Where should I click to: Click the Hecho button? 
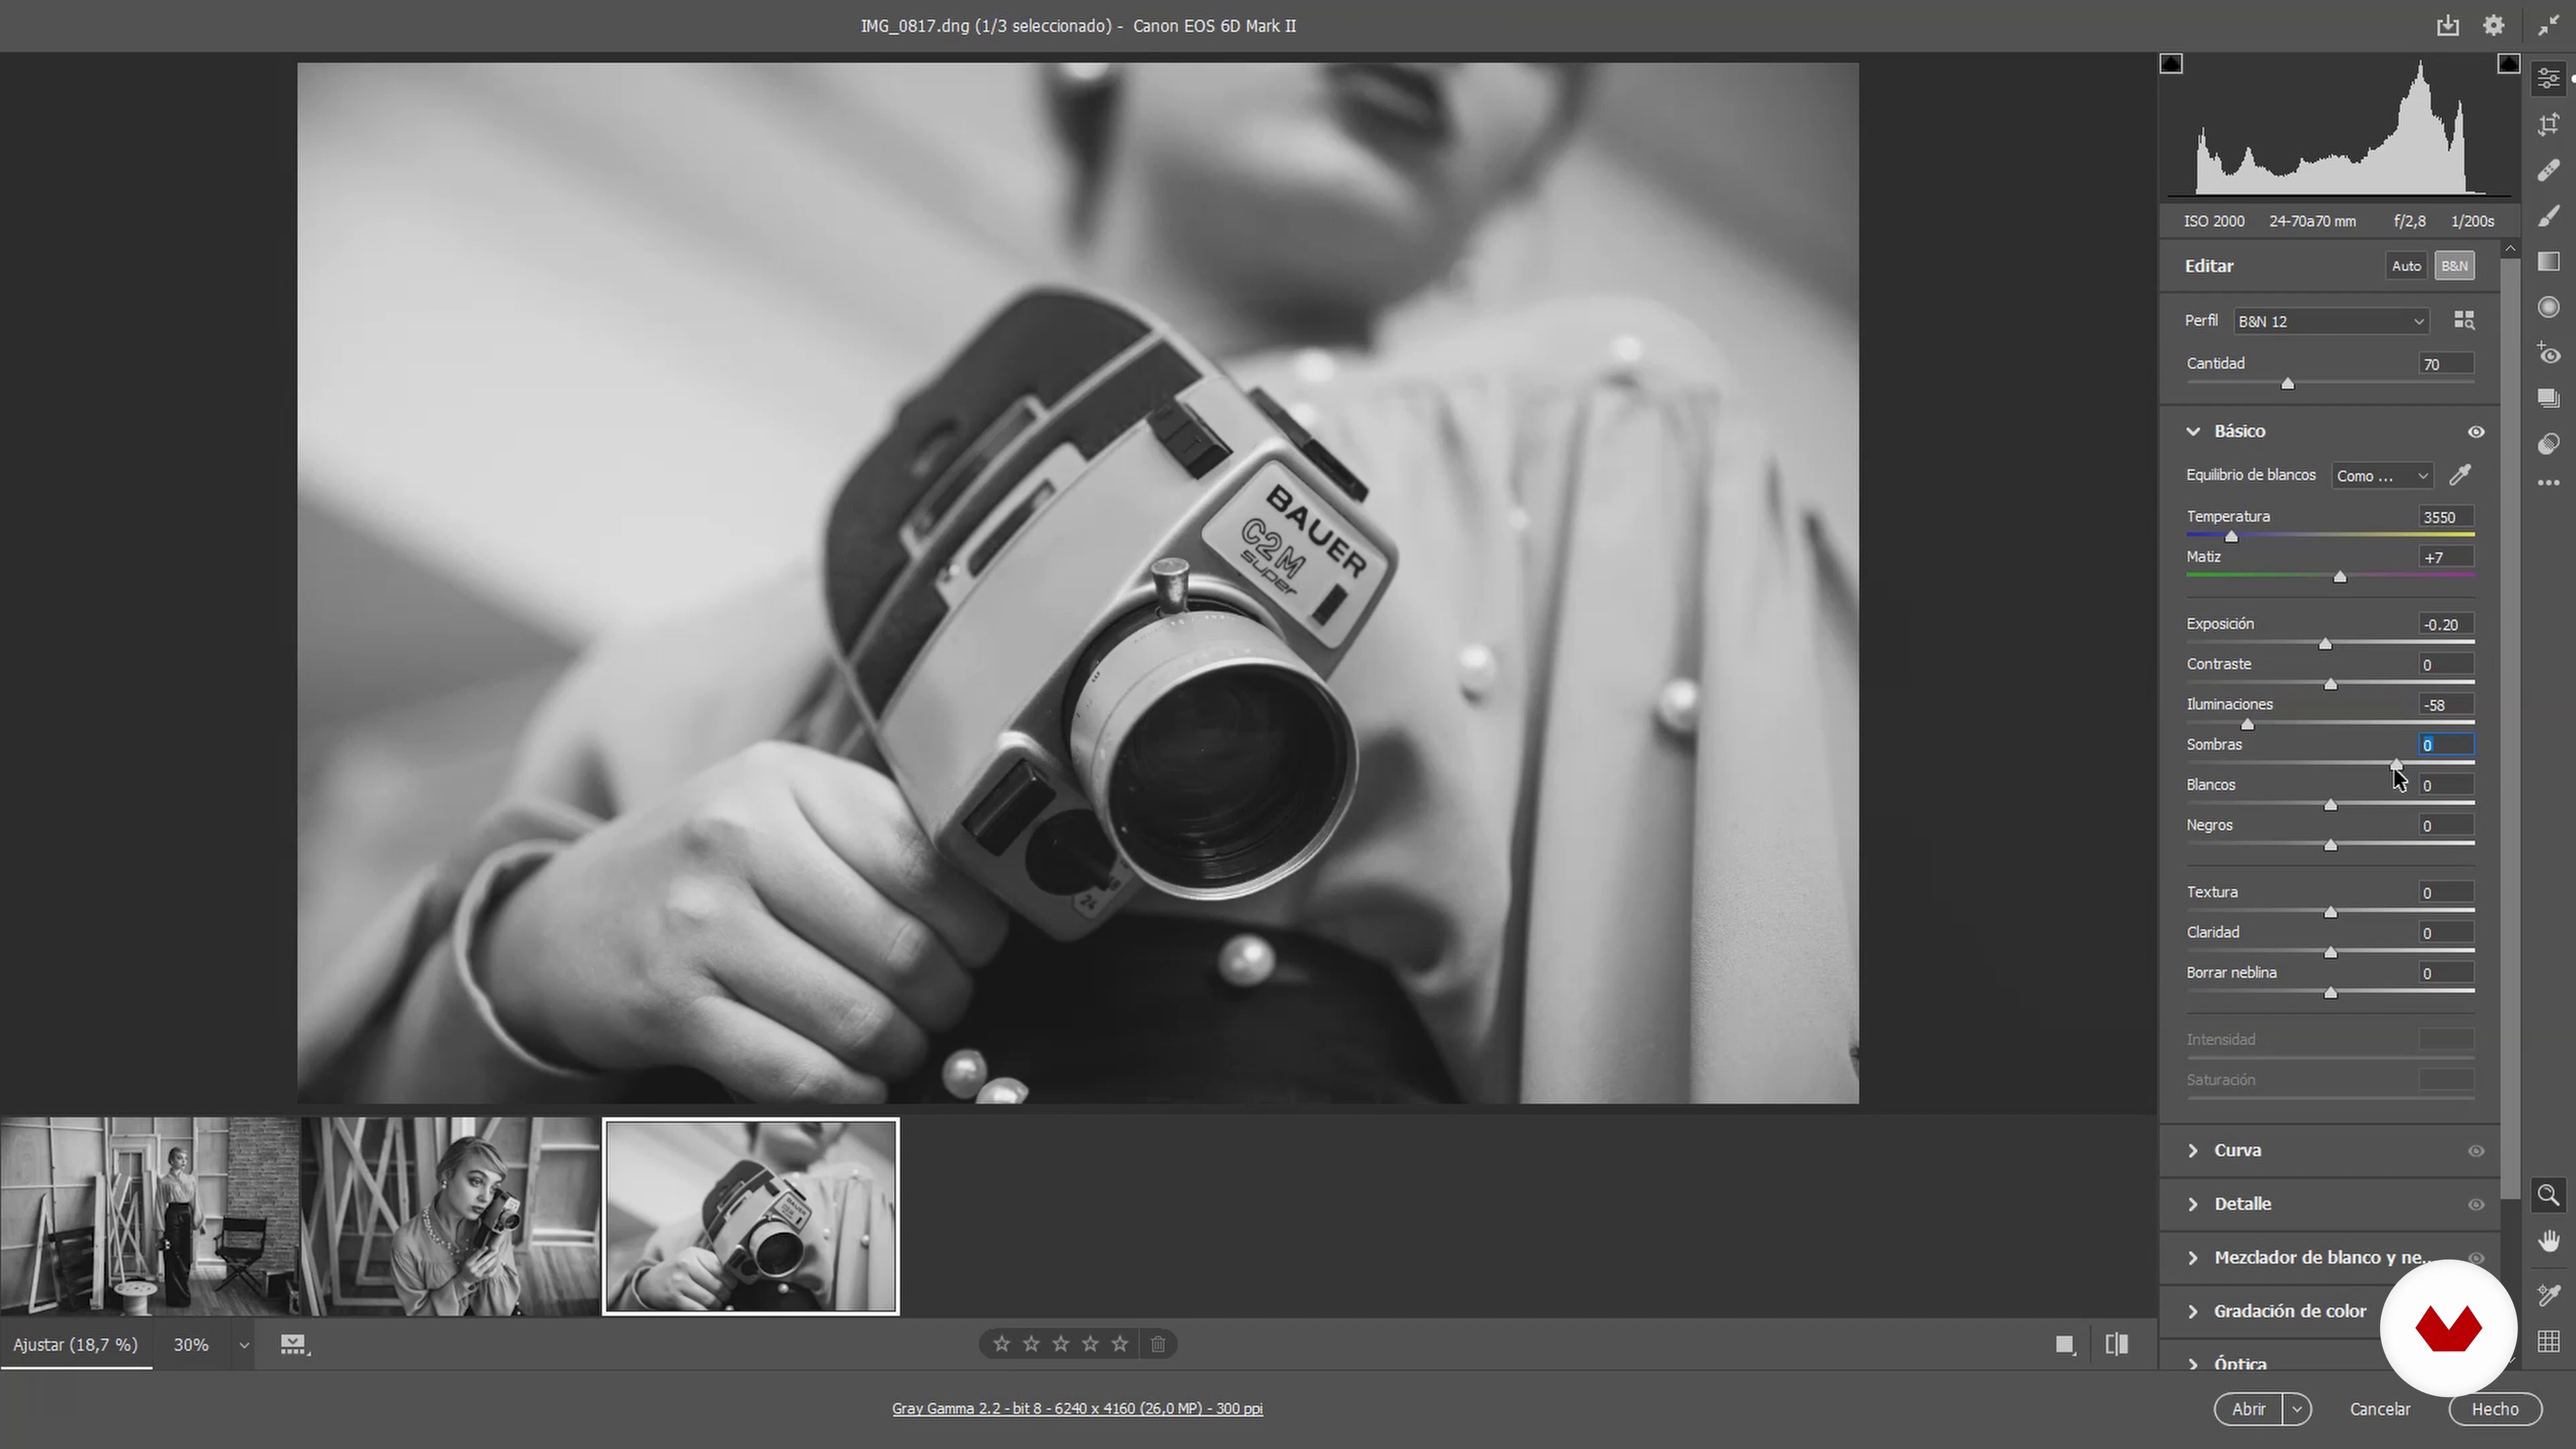click(2494, 1409)
